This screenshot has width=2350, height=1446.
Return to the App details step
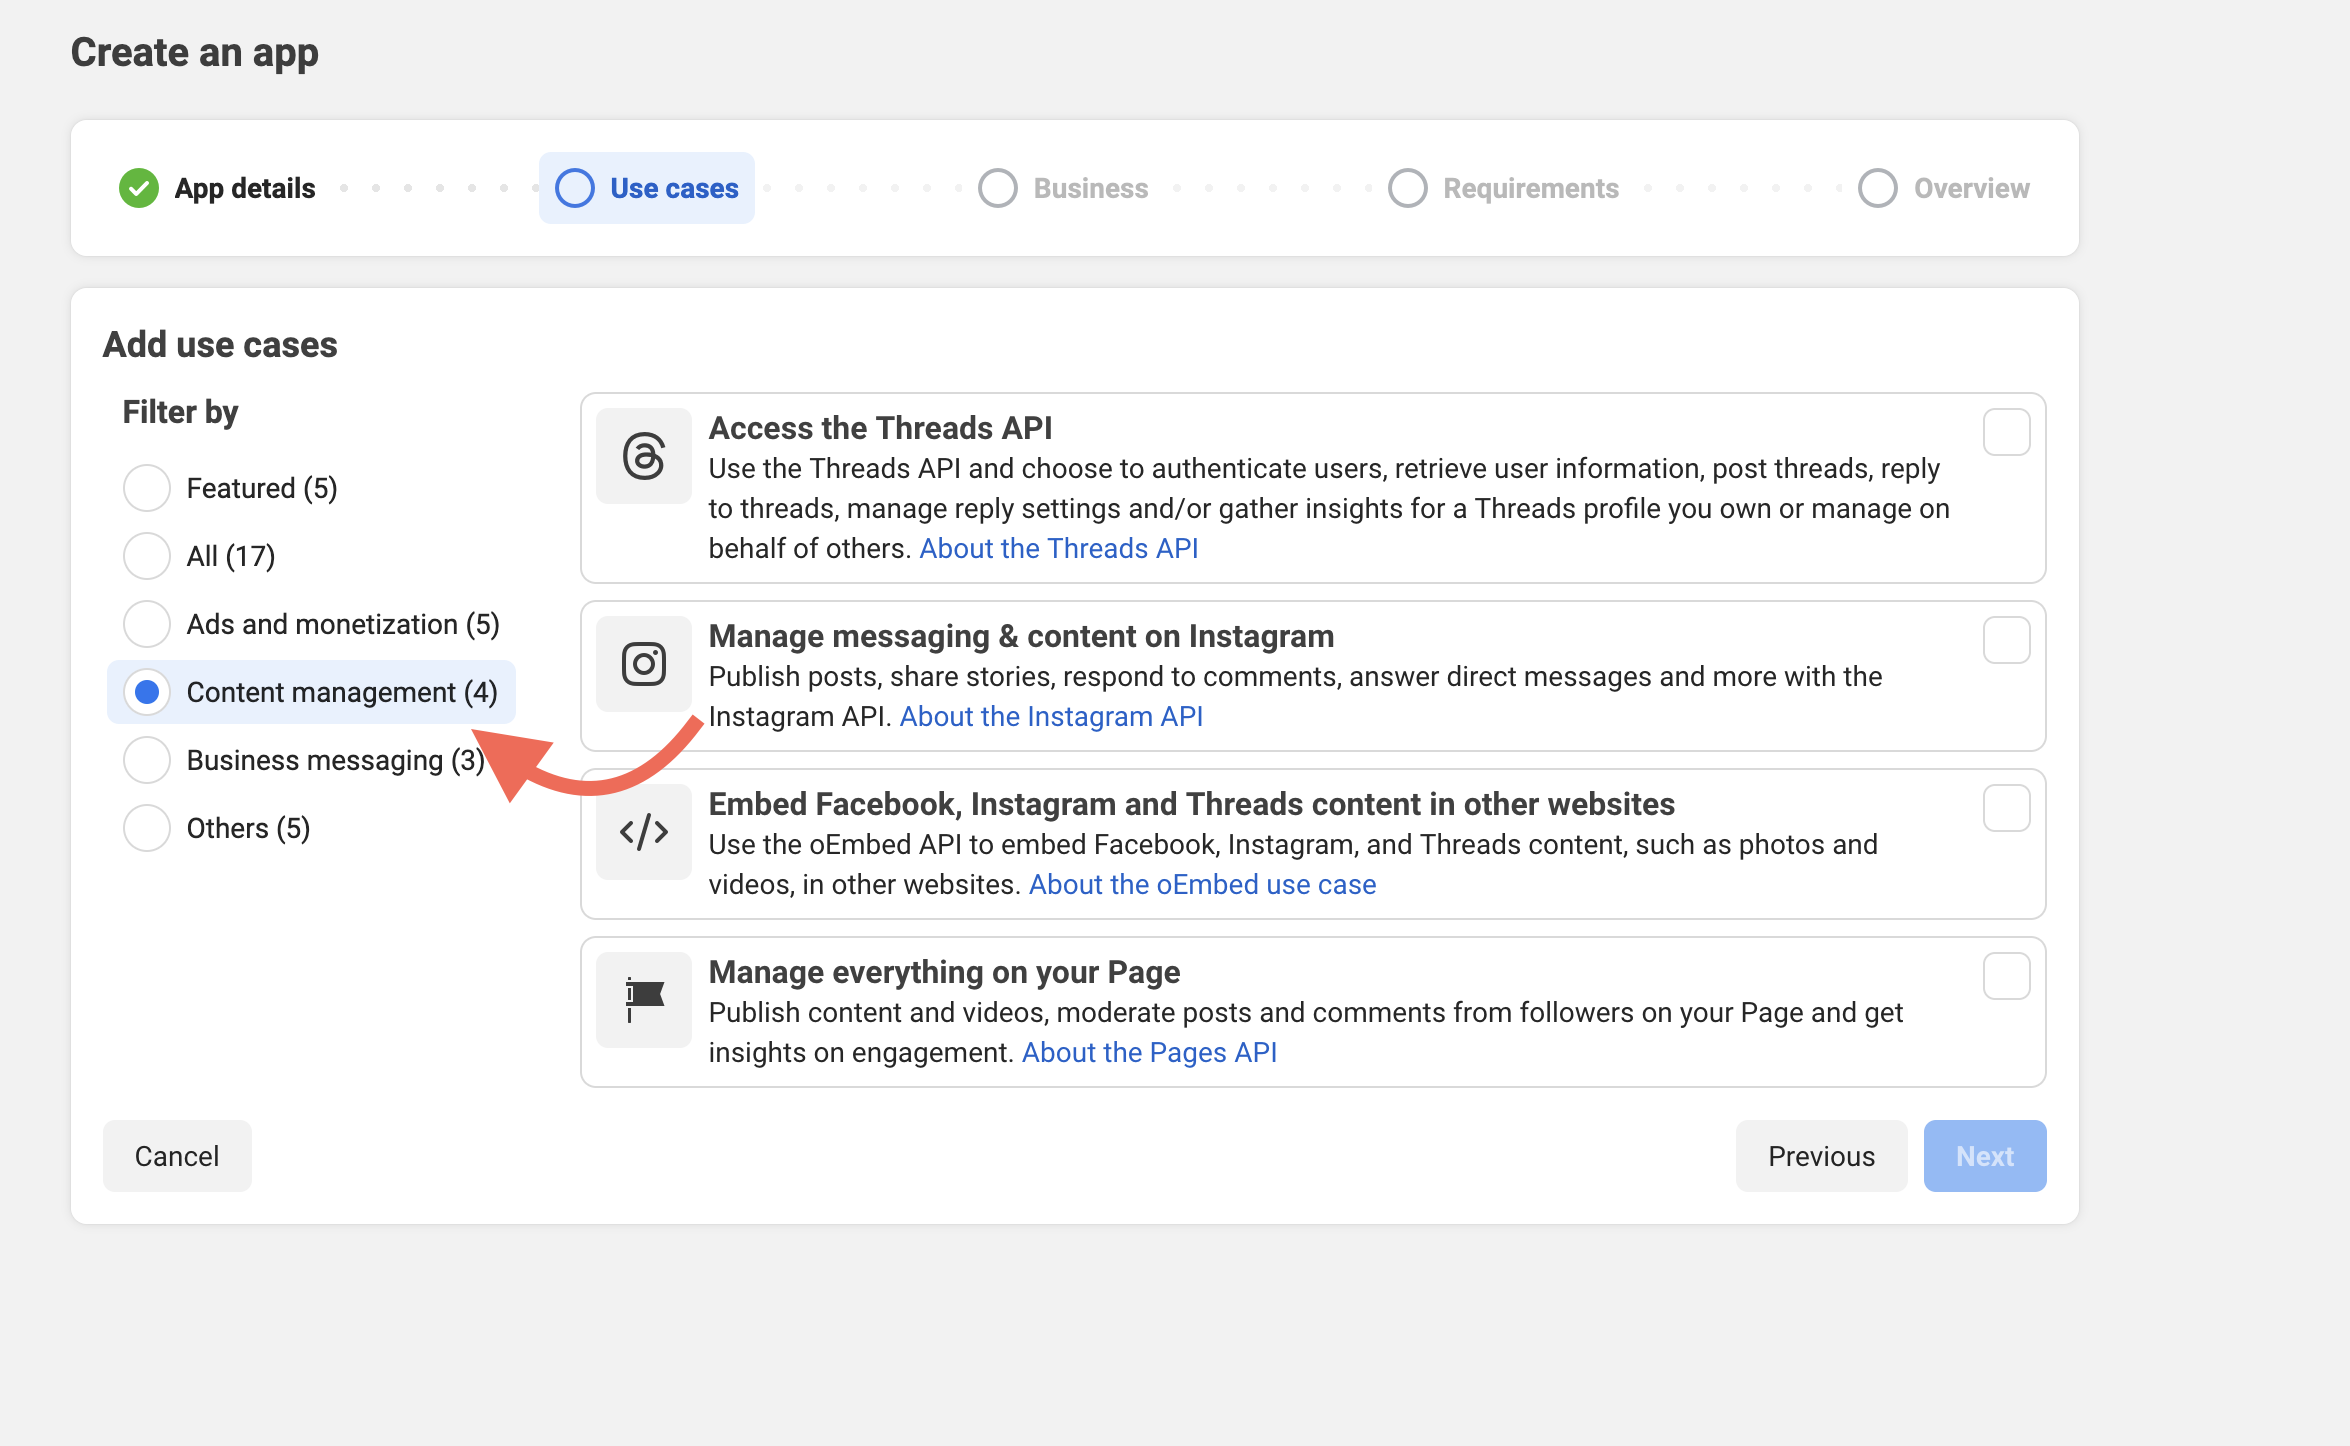tap(217, 188)
